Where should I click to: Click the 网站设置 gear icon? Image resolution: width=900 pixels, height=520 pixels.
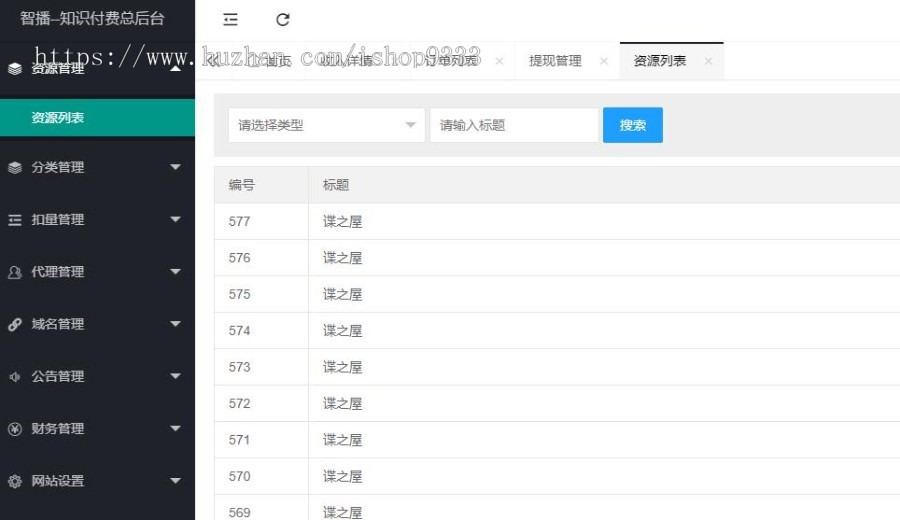(15, 481)
